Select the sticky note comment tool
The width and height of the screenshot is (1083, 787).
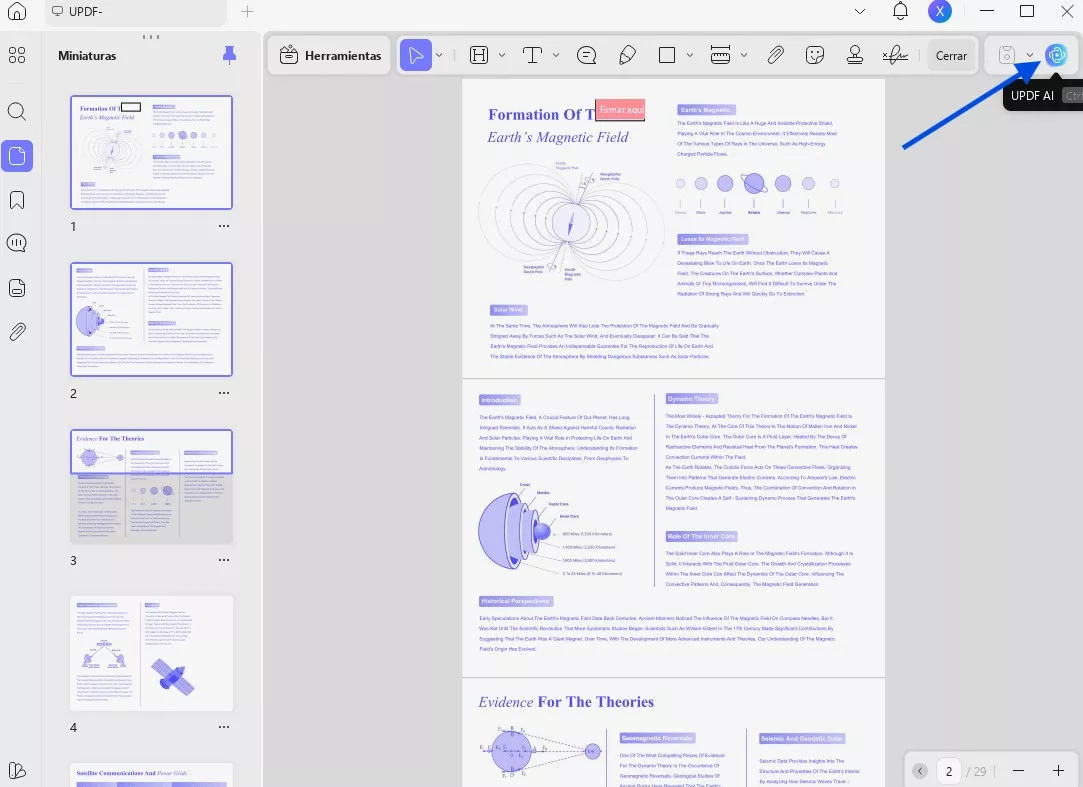click(x=586, y=55)
